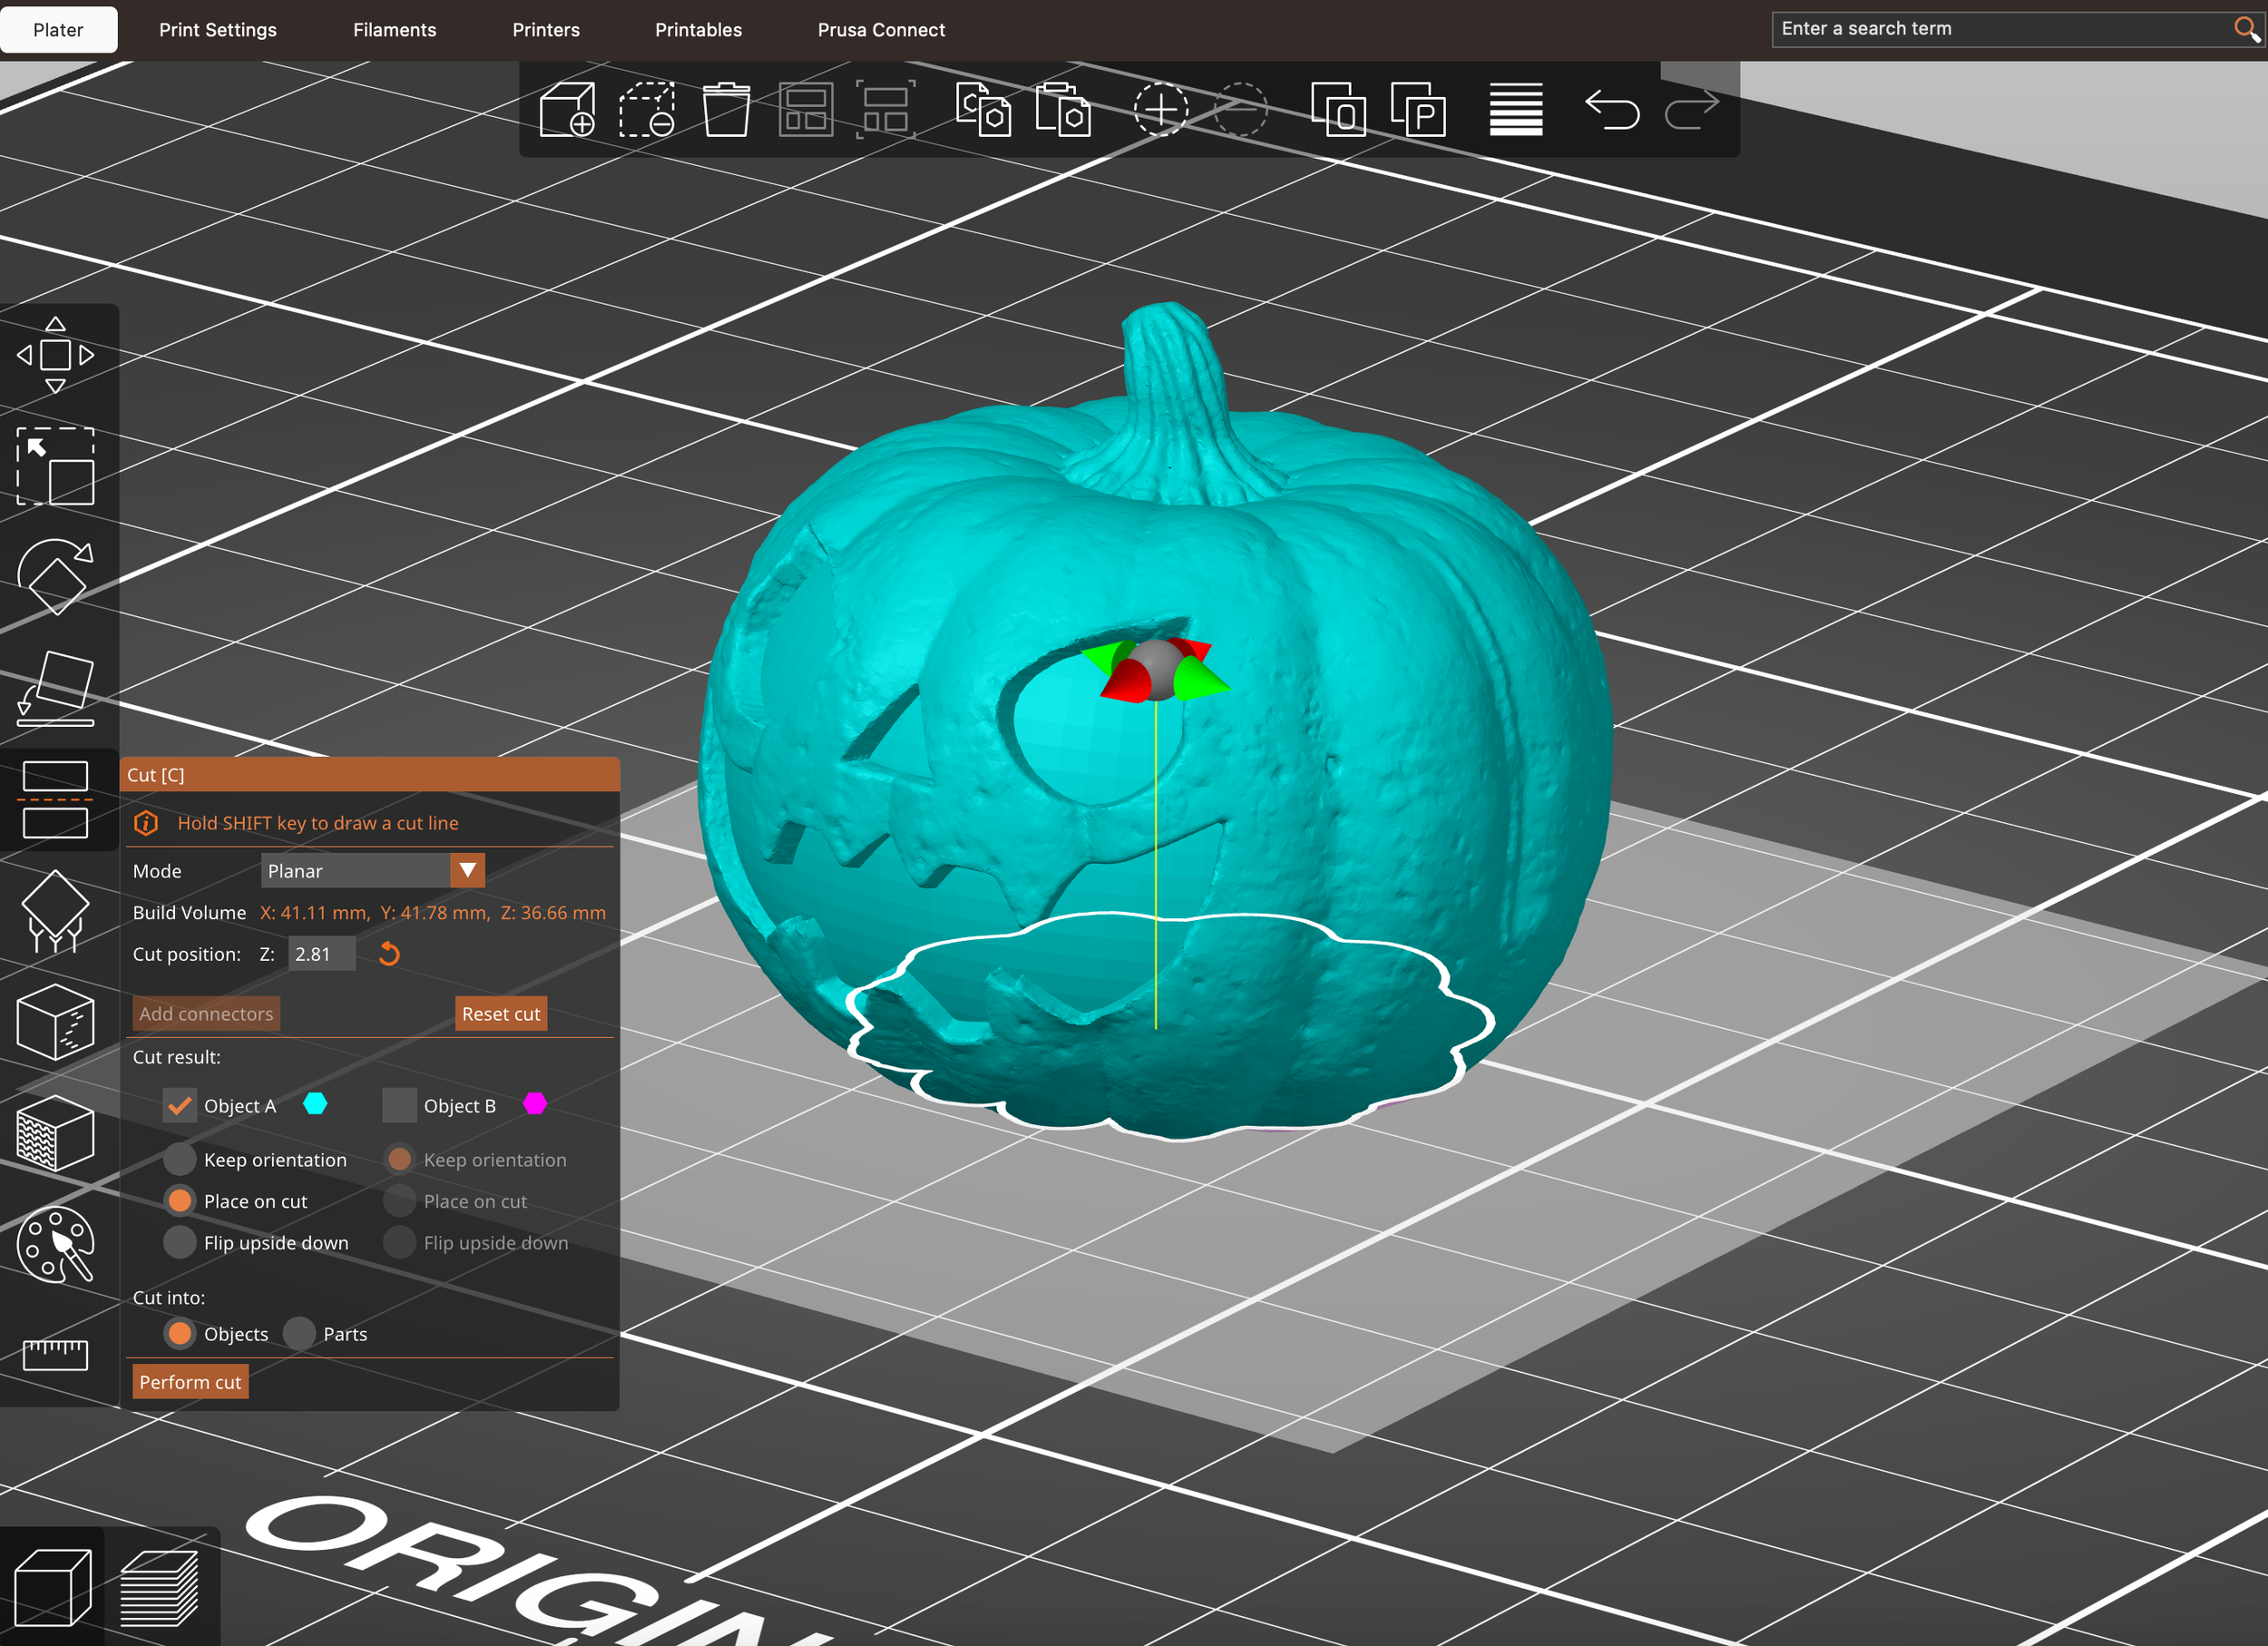Open the Multimaterial painting palette tool

tap(56, 1244)
